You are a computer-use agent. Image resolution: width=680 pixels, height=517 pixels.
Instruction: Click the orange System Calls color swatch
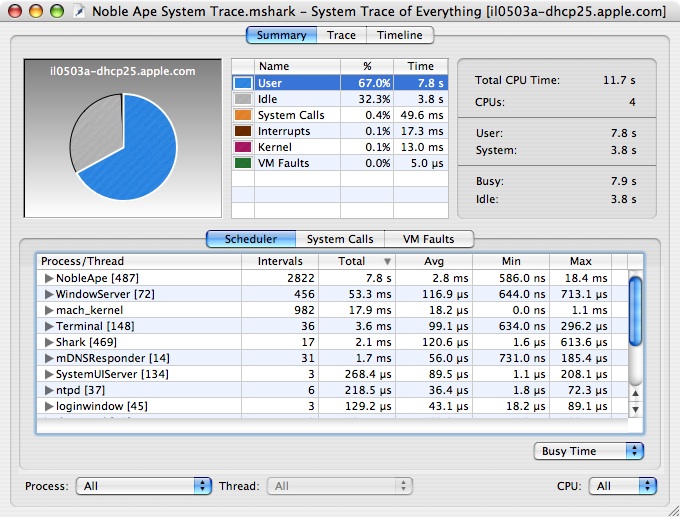pyautogui.click(x=243, y=116)
